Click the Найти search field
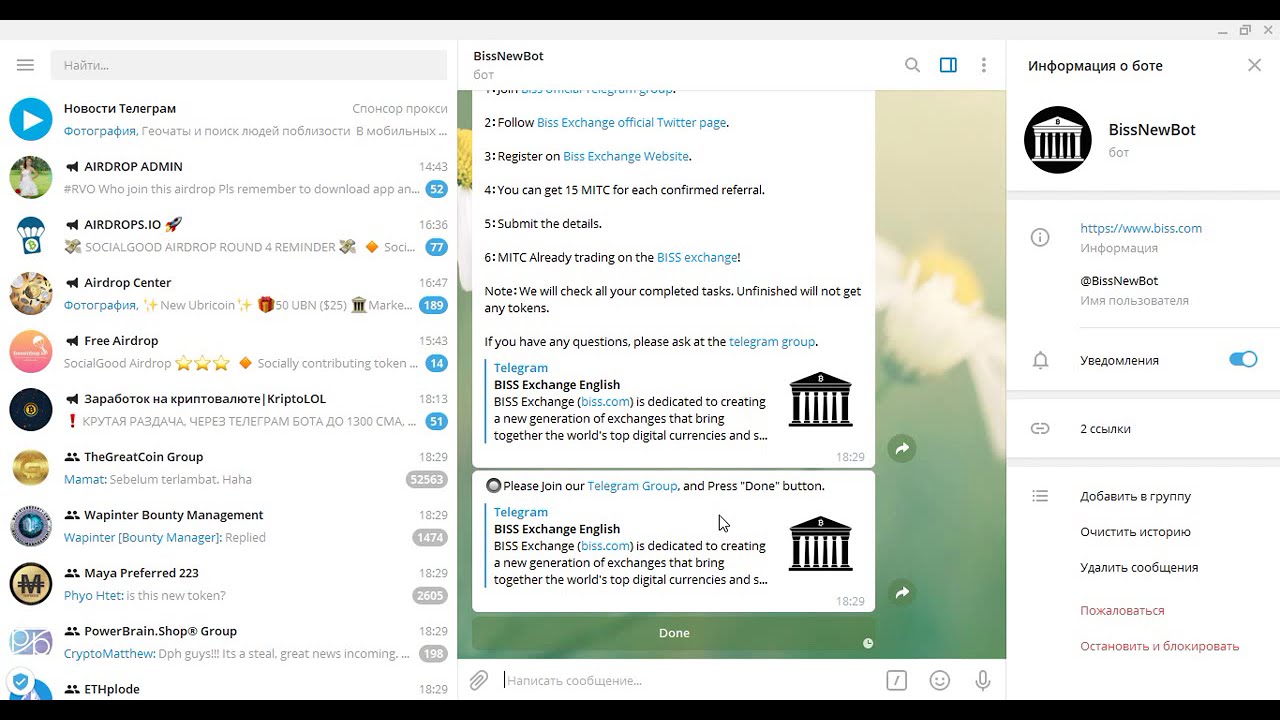This screenshot has height=720, width=1280. tap(249, 65)
